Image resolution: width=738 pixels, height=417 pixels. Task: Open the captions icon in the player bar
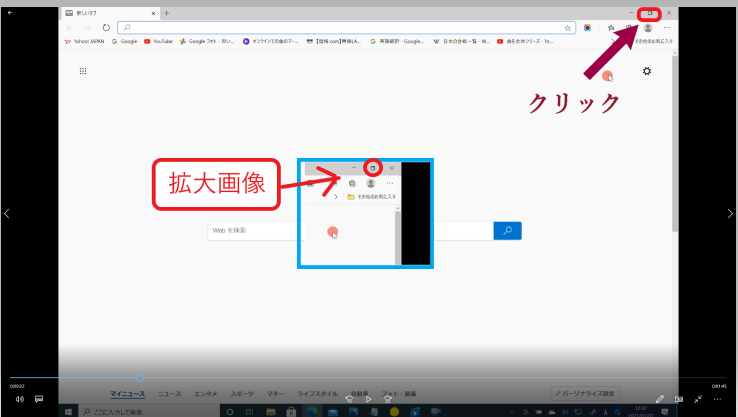(39, 398)
